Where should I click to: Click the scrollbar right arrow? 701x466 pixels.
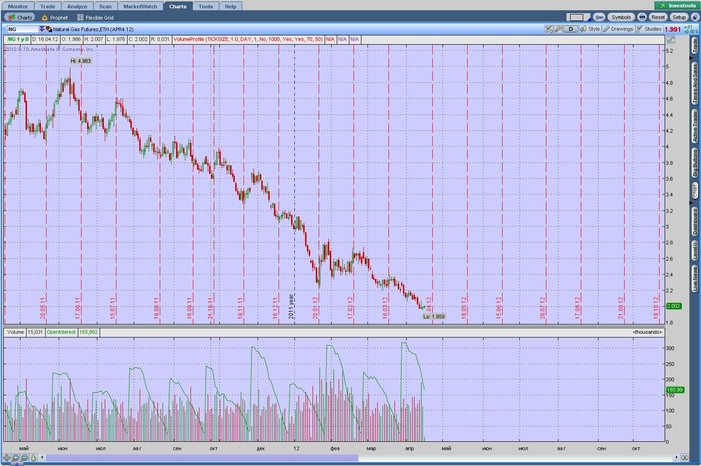(676, 458)
